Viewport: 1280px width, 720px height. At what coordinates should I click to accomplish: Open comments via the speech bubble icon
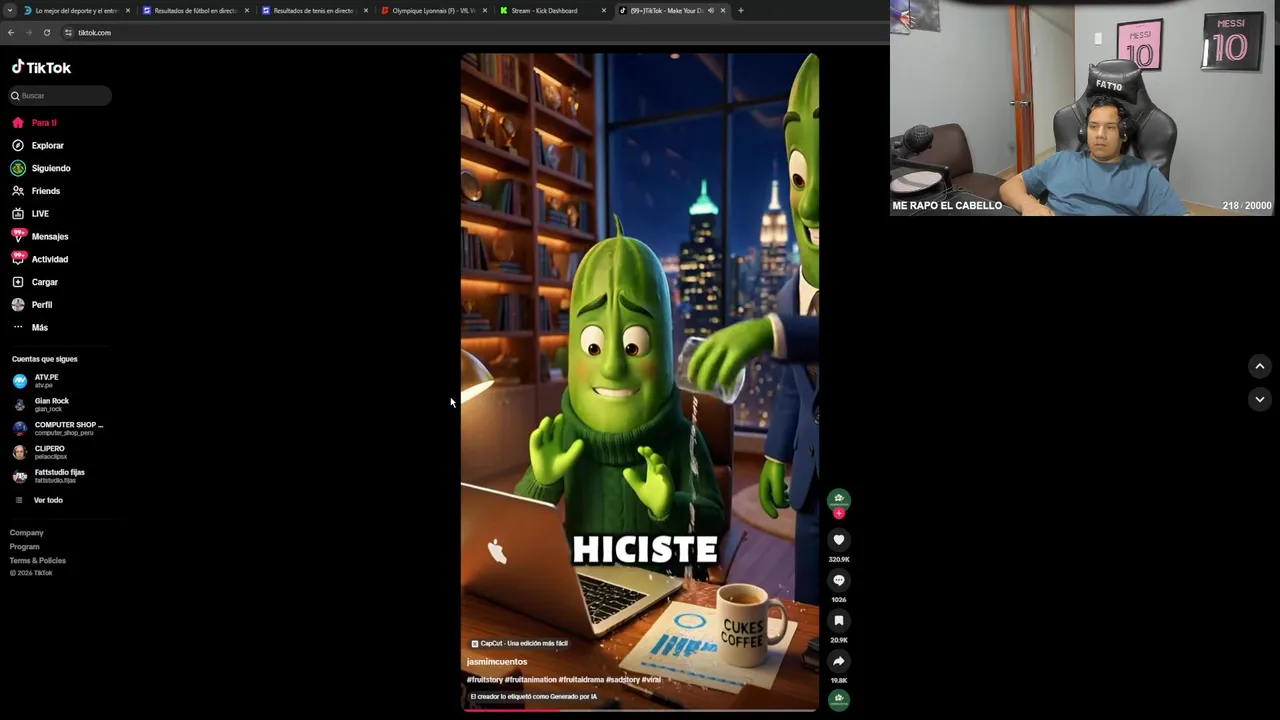point(839,580)
